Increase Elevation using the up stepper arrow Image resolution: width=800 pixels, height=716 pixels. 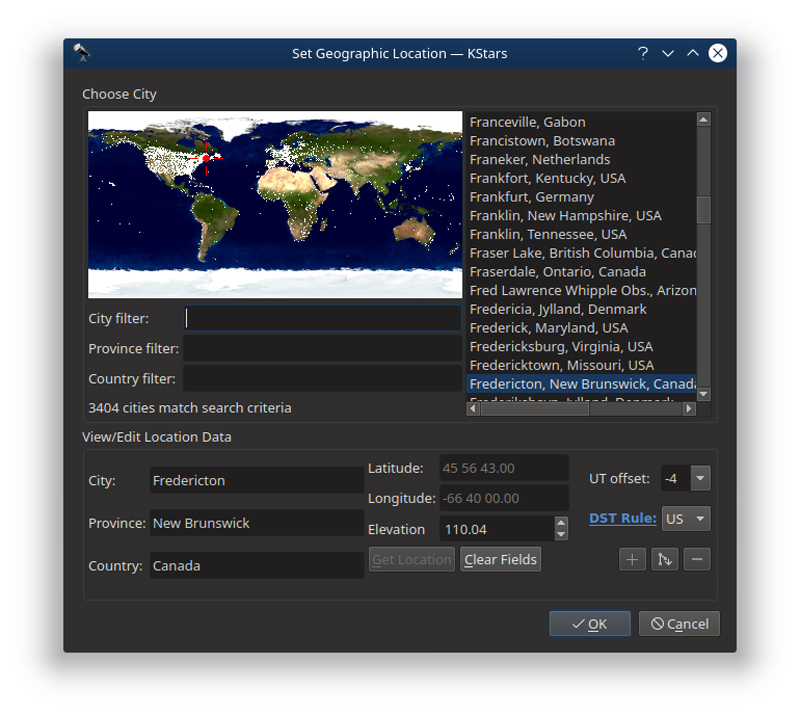tap(561, 524)
